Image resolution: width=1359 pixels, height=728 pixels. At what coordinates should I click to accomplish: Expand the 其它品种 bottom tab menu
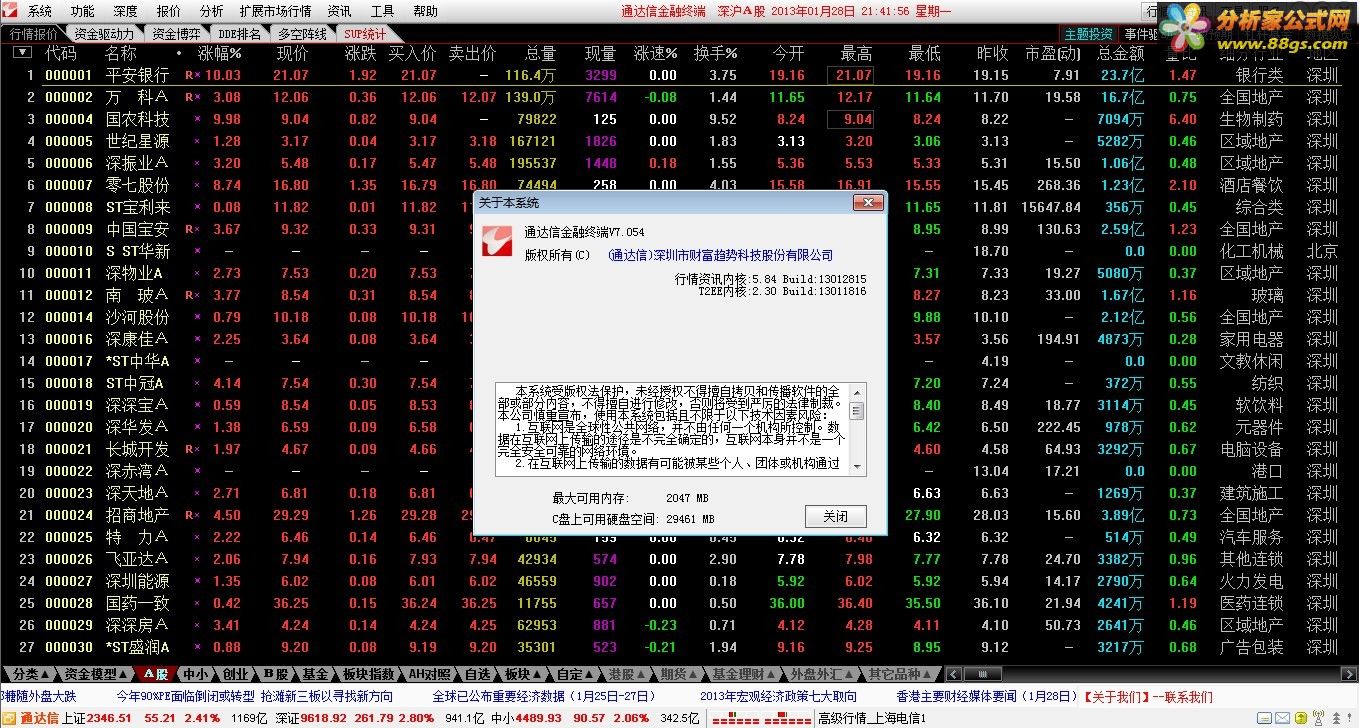coord(901,674)
